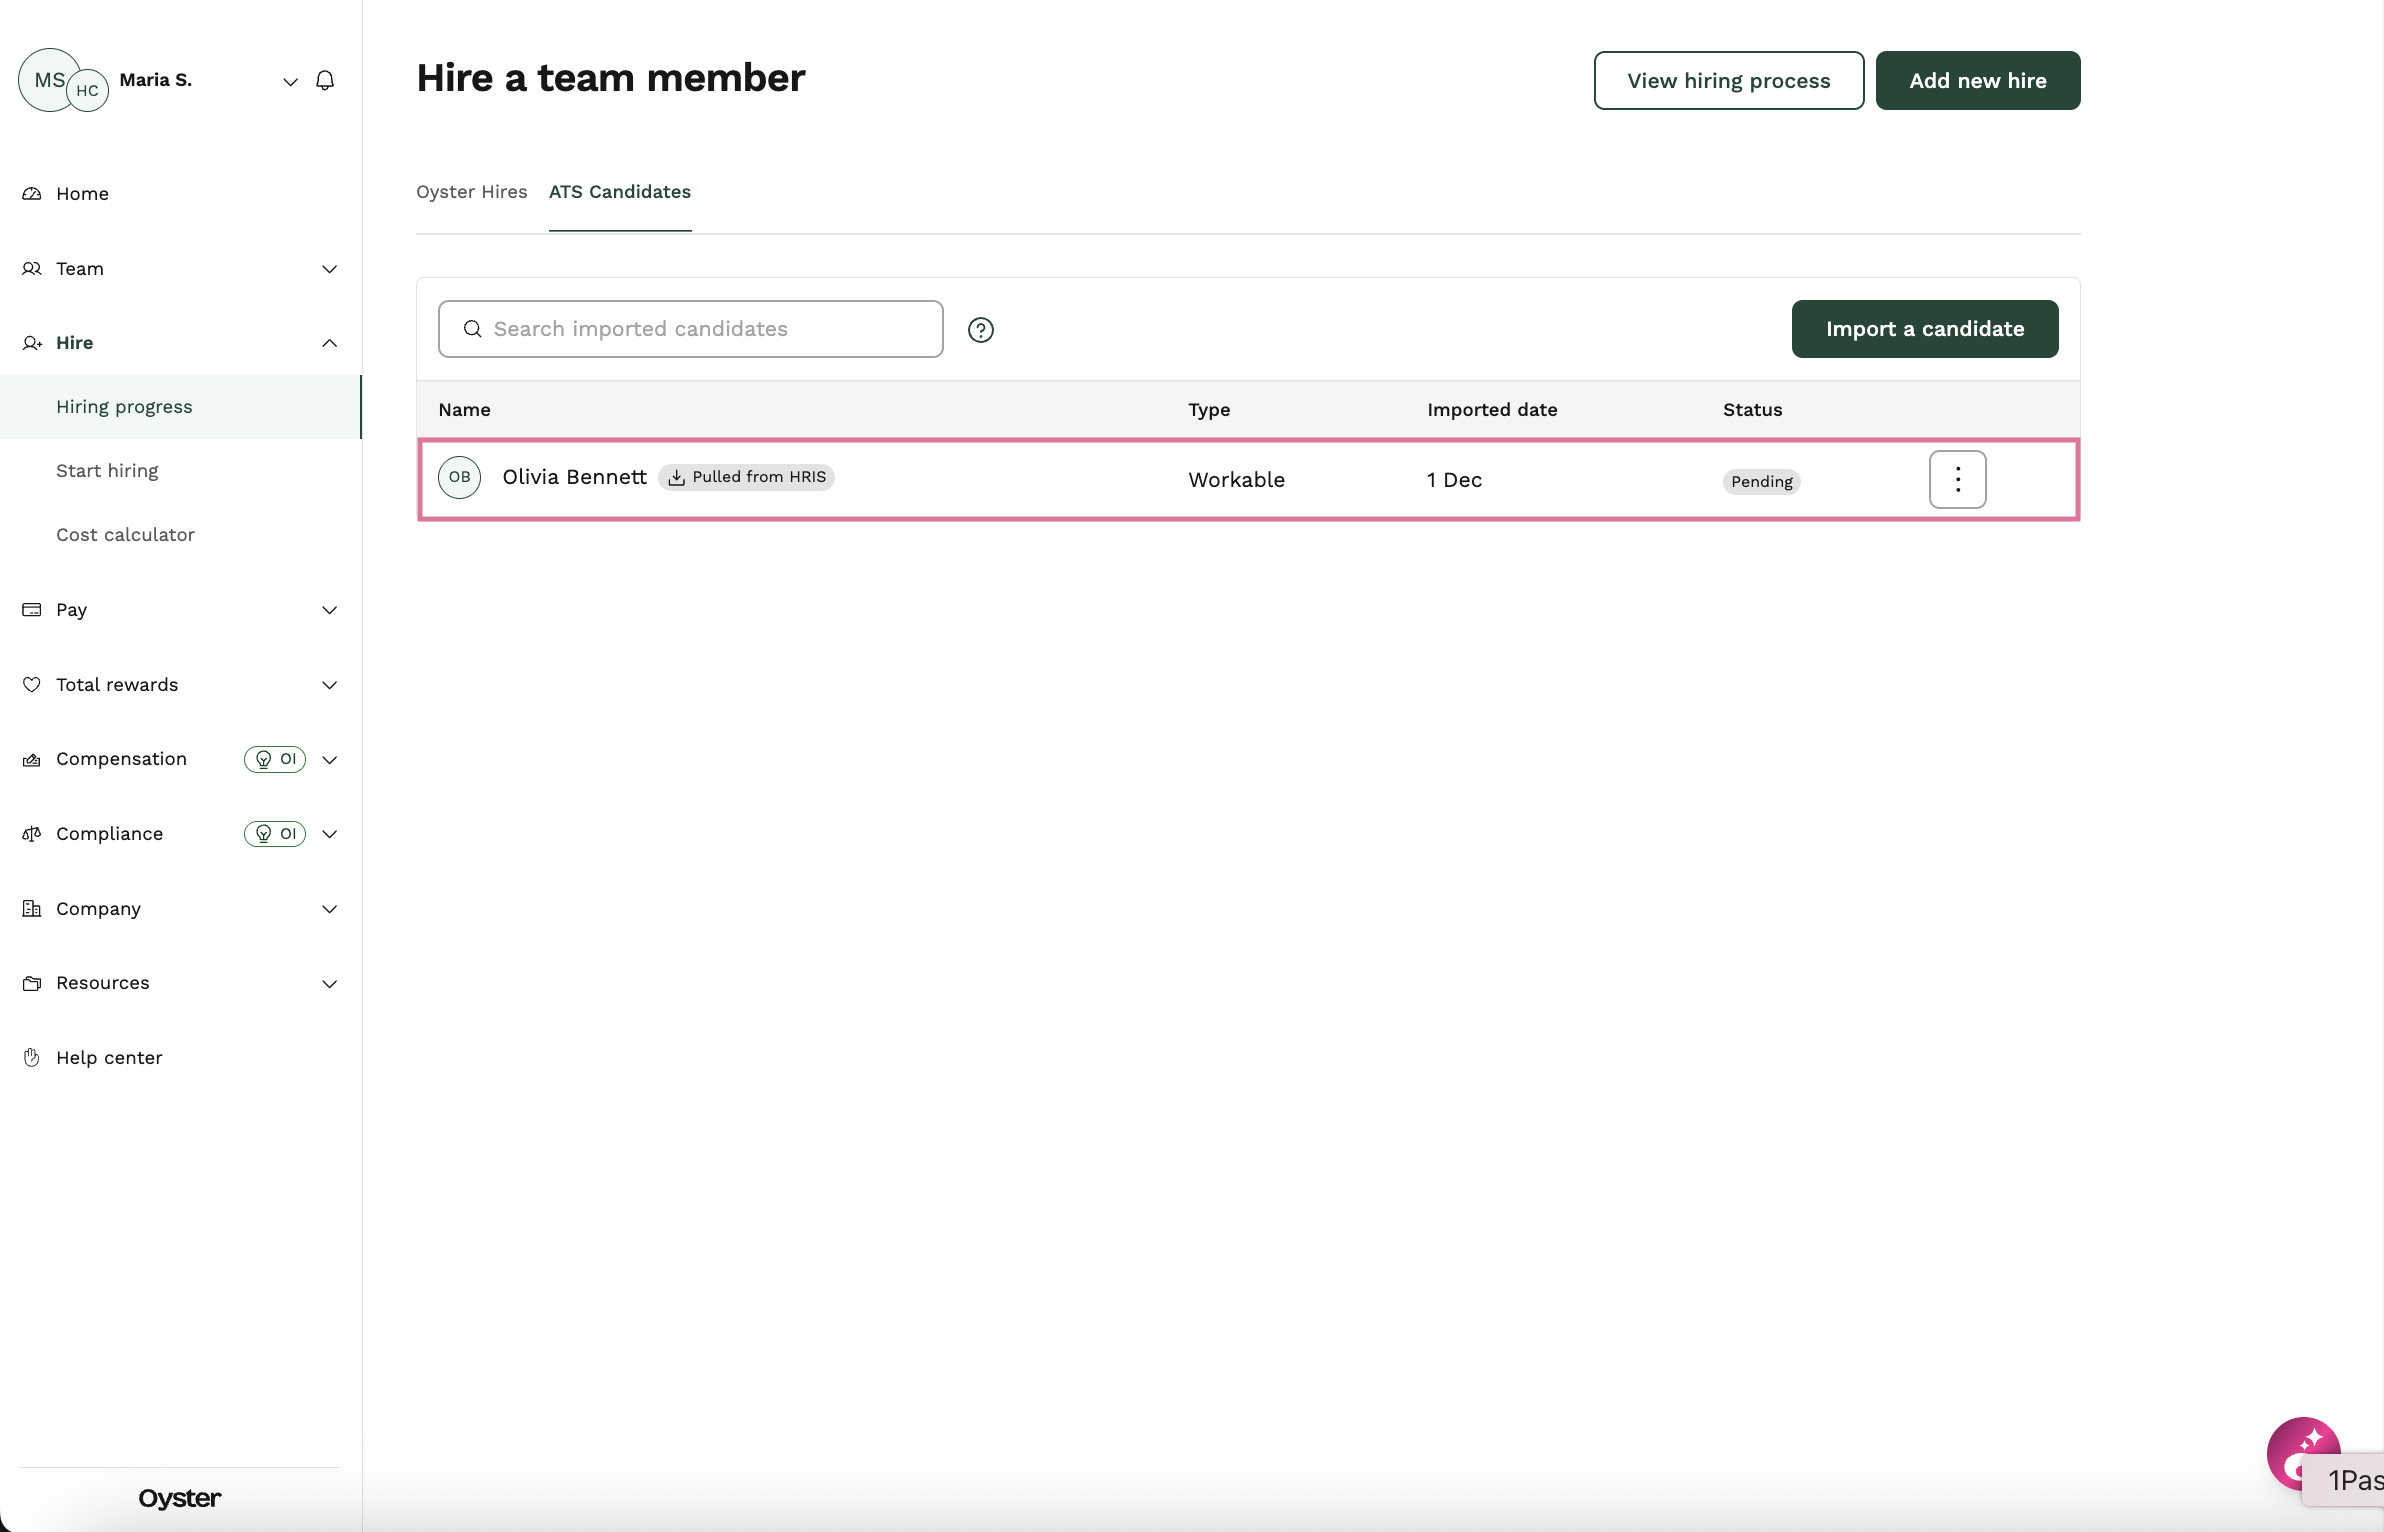Click the Help center hand icon
2384x1532 pixels.
click(x=32, y=1058)
